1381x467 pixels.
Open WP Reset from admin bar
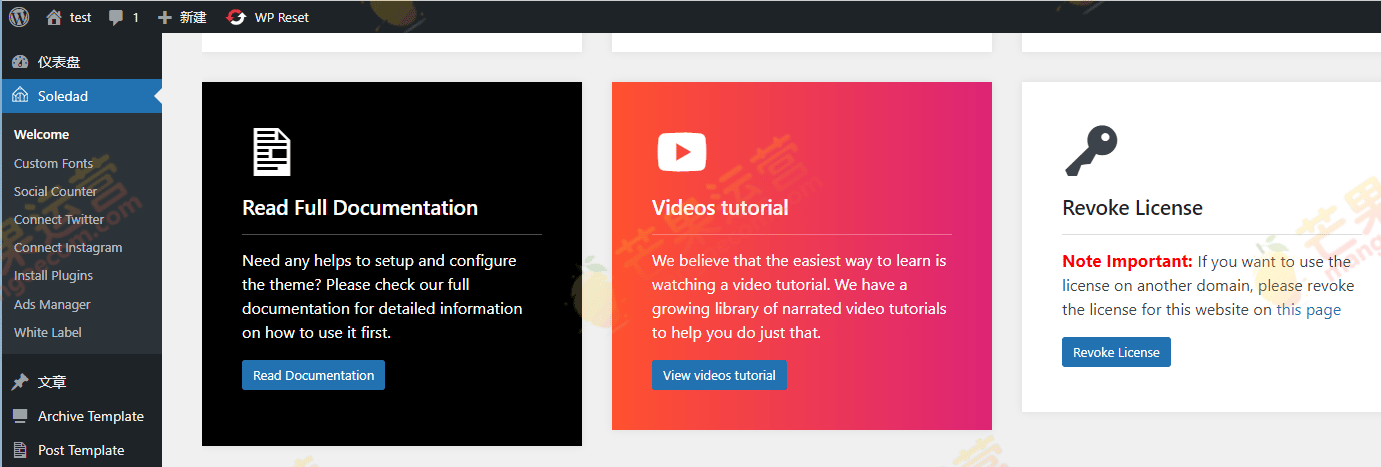pyautogui.click(x=268, y=17)
